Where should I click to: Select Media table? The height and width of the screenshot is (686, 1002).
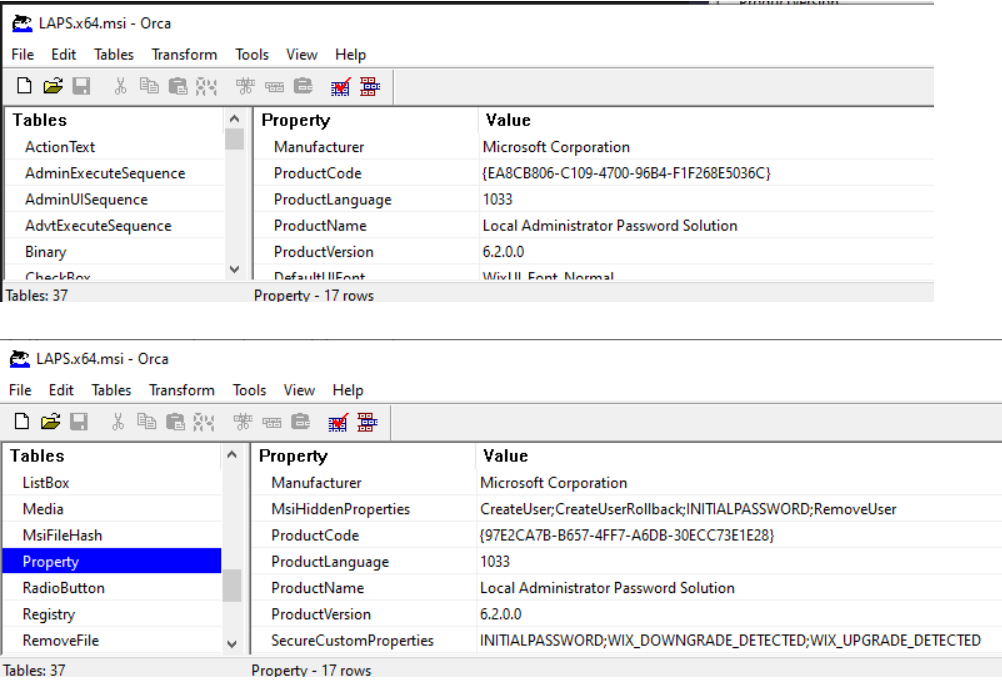tap(43, 509)
